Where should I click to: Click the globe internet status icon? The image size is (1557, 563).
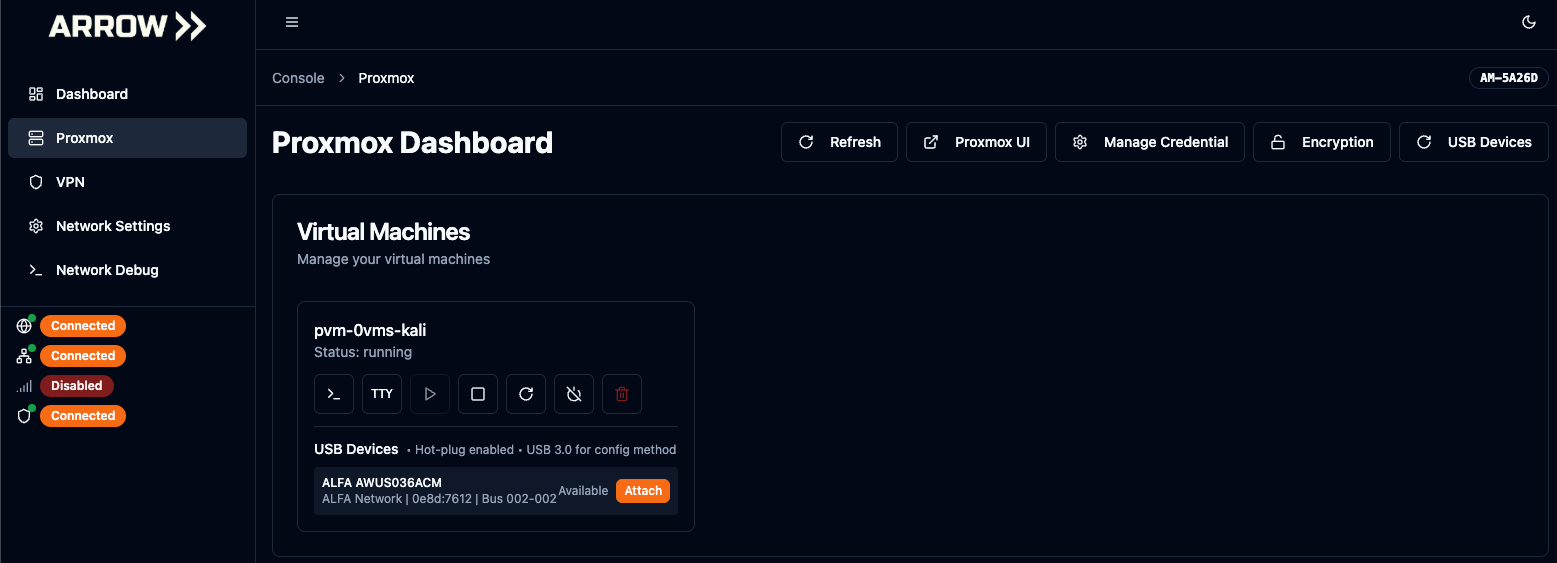[25, 326]
